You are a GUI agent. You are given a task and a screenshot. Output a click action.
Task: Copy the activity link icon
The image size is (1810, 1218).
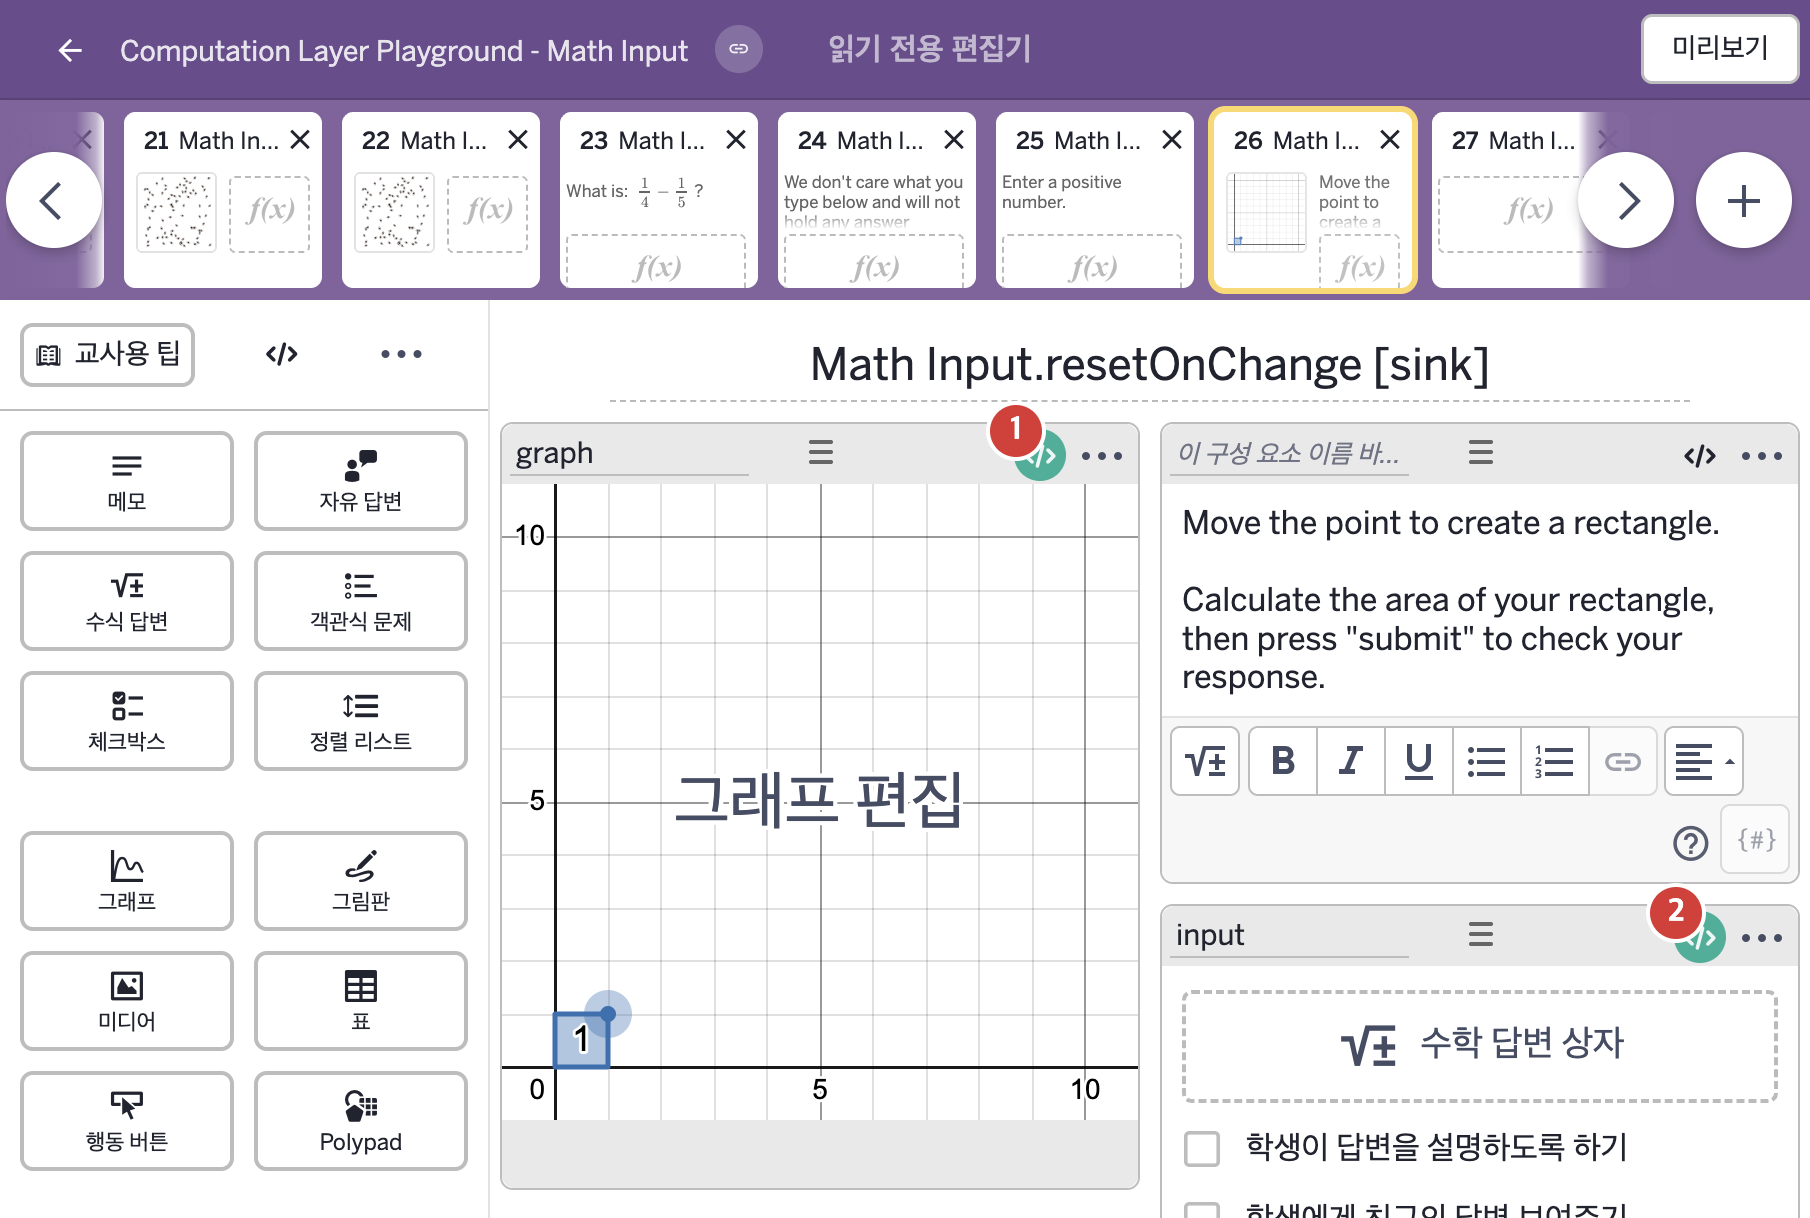(x=738, y=49)
